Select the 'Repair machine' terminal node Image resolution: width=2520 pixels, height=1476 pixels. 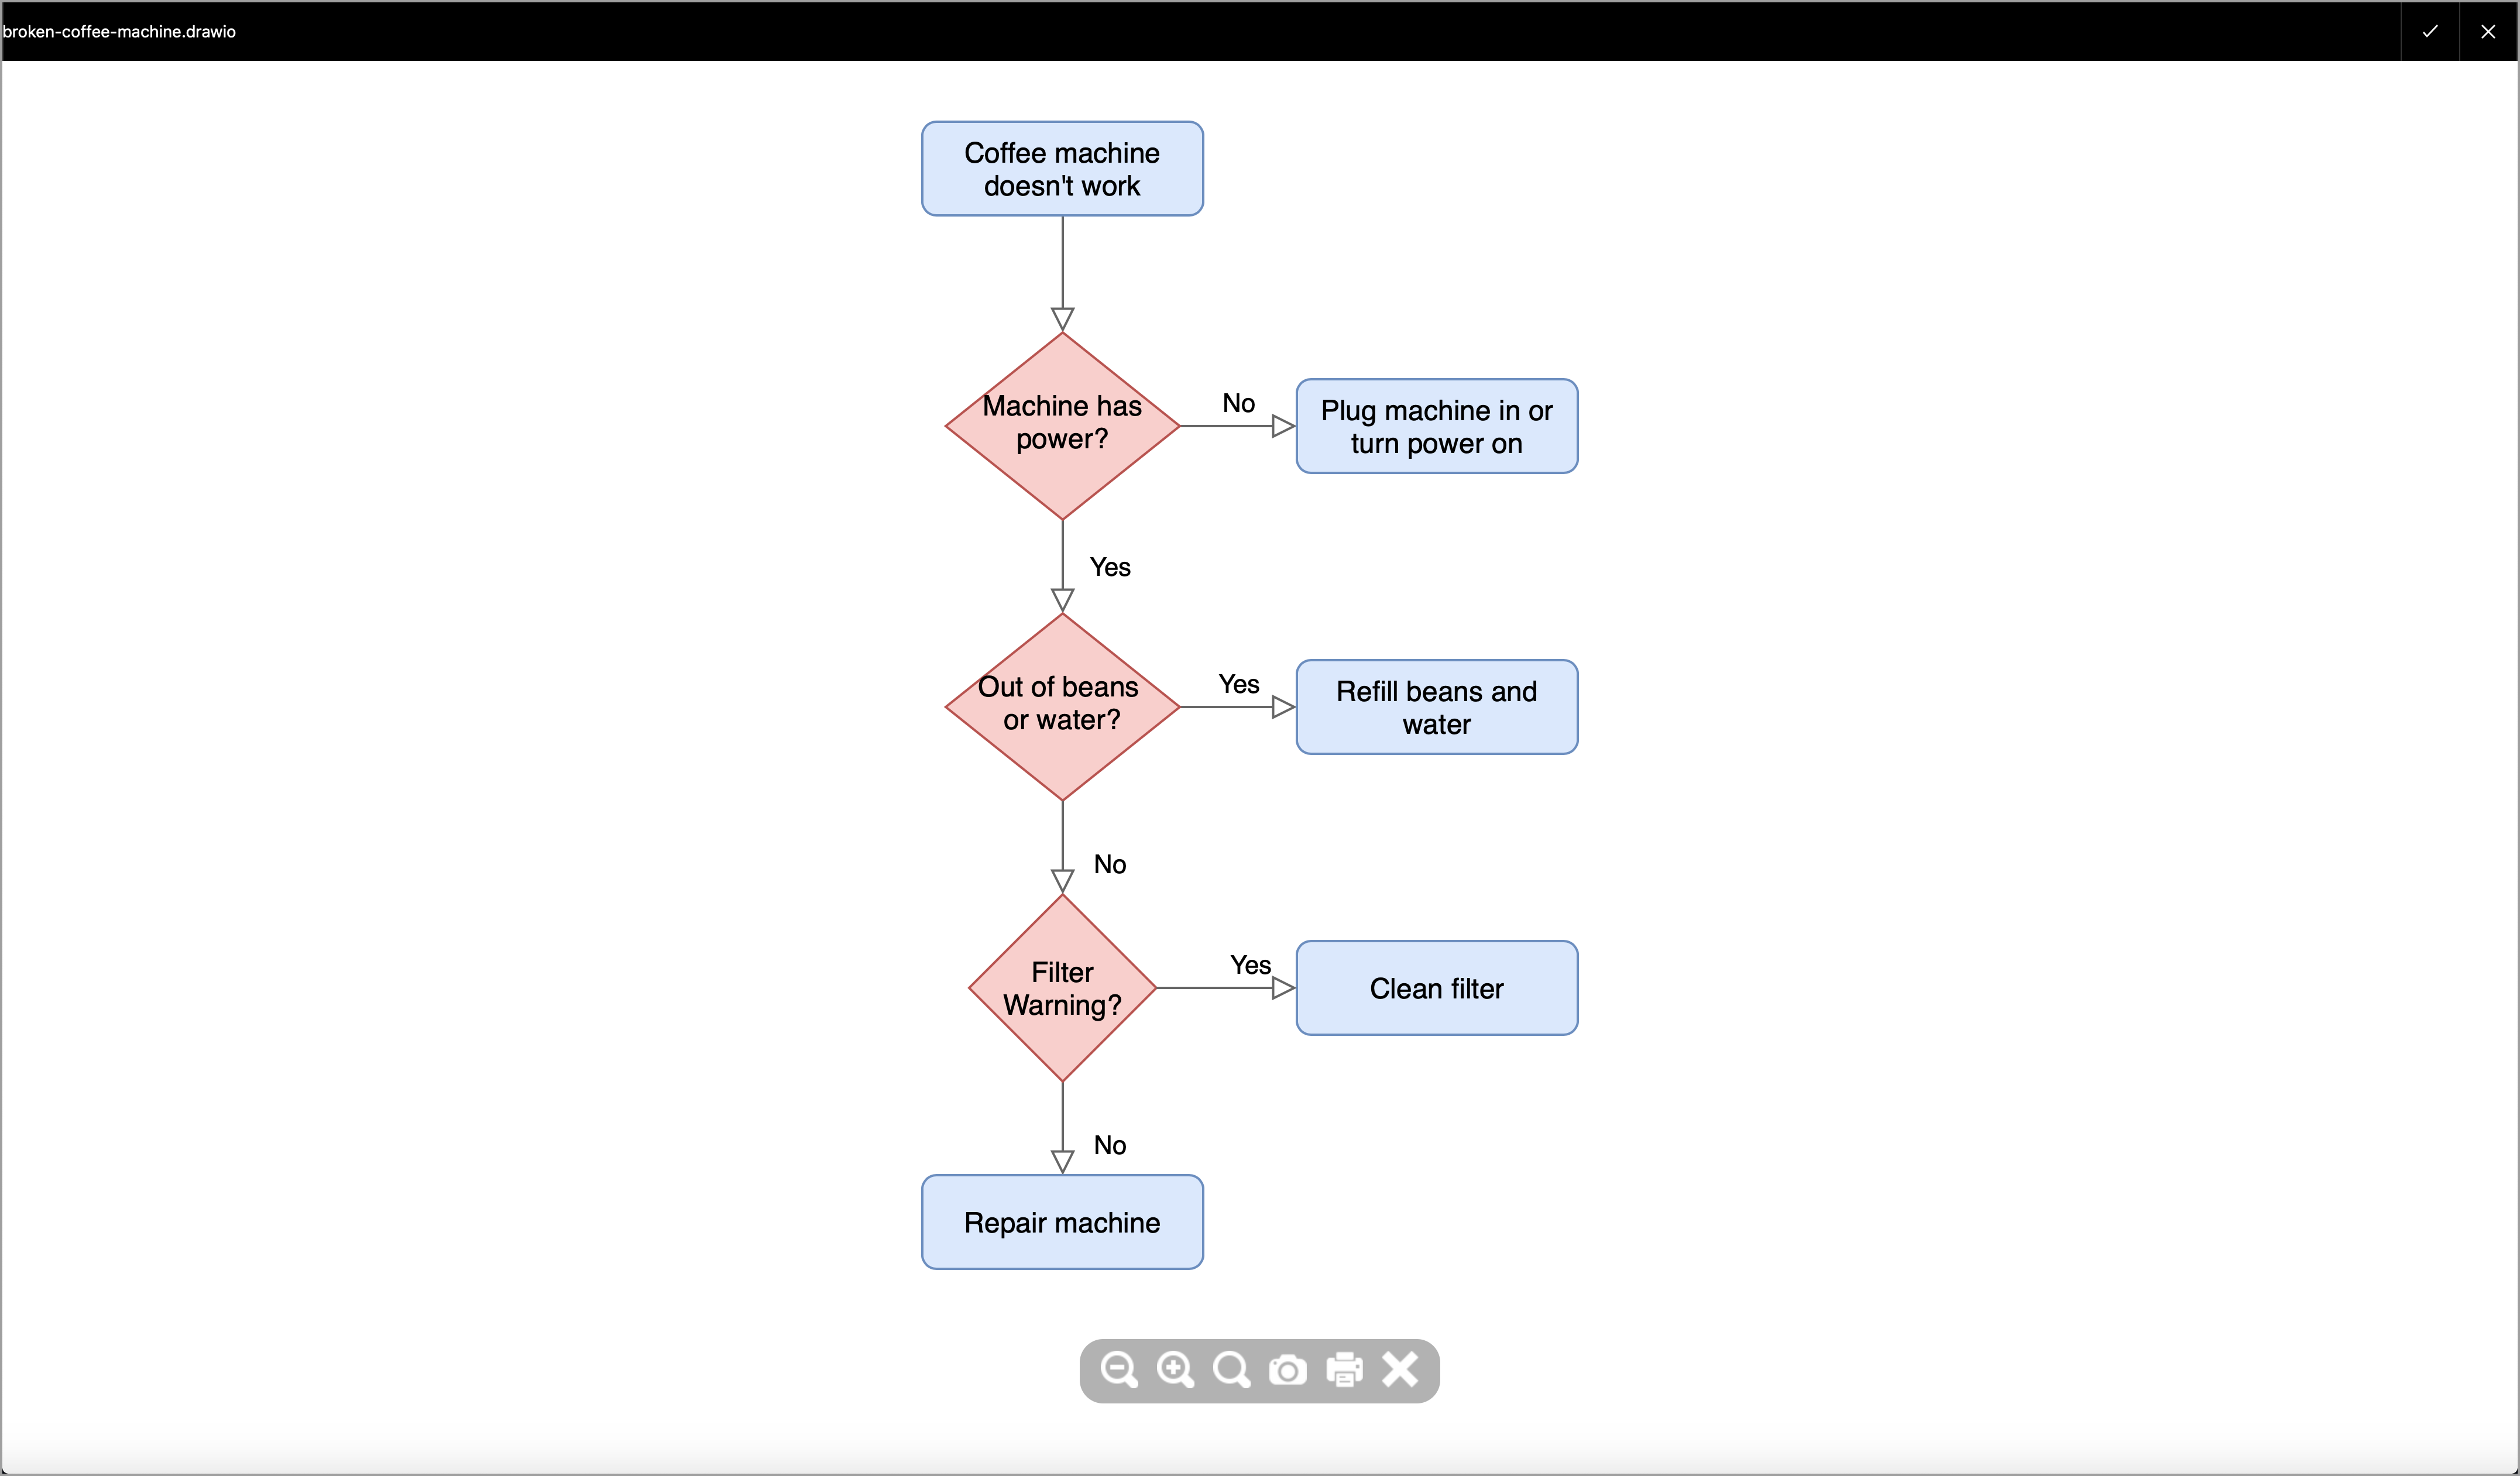coord(1062,1221)
